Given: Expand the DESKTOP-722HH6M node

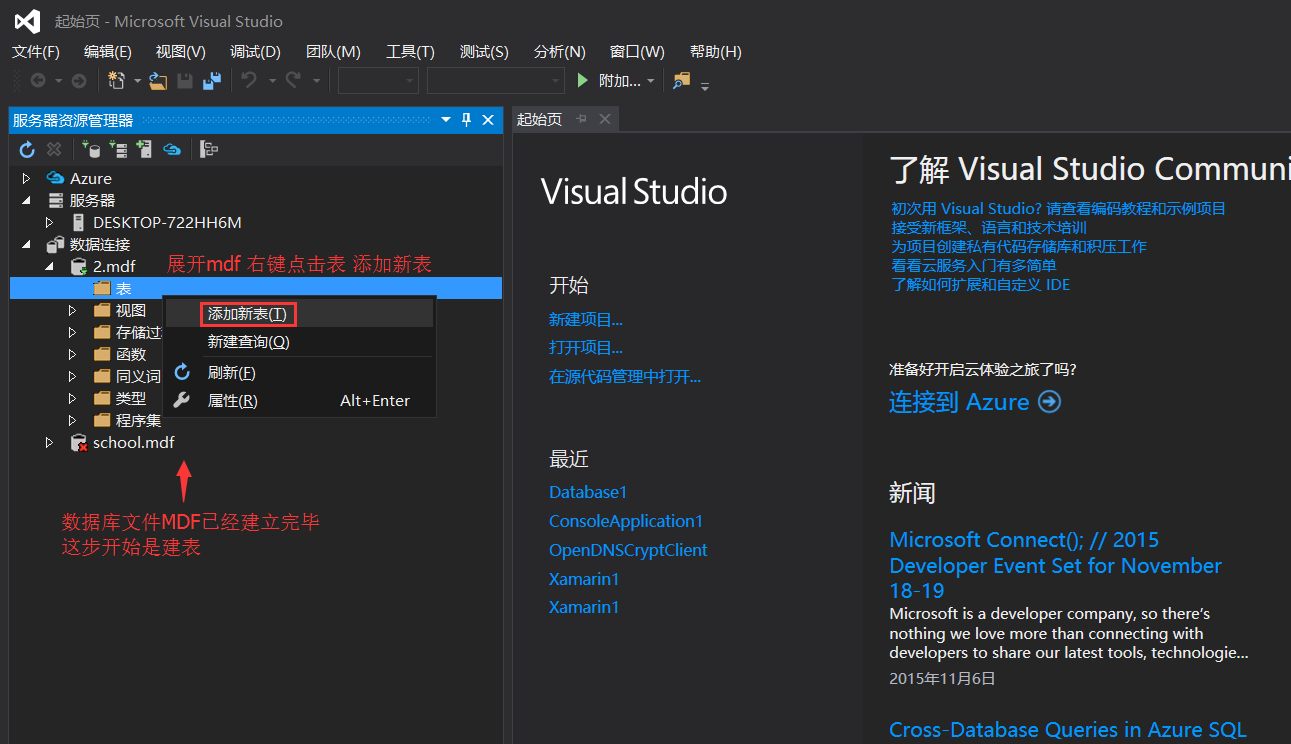Looking at the screenshot, I should (x=49, y=222).
